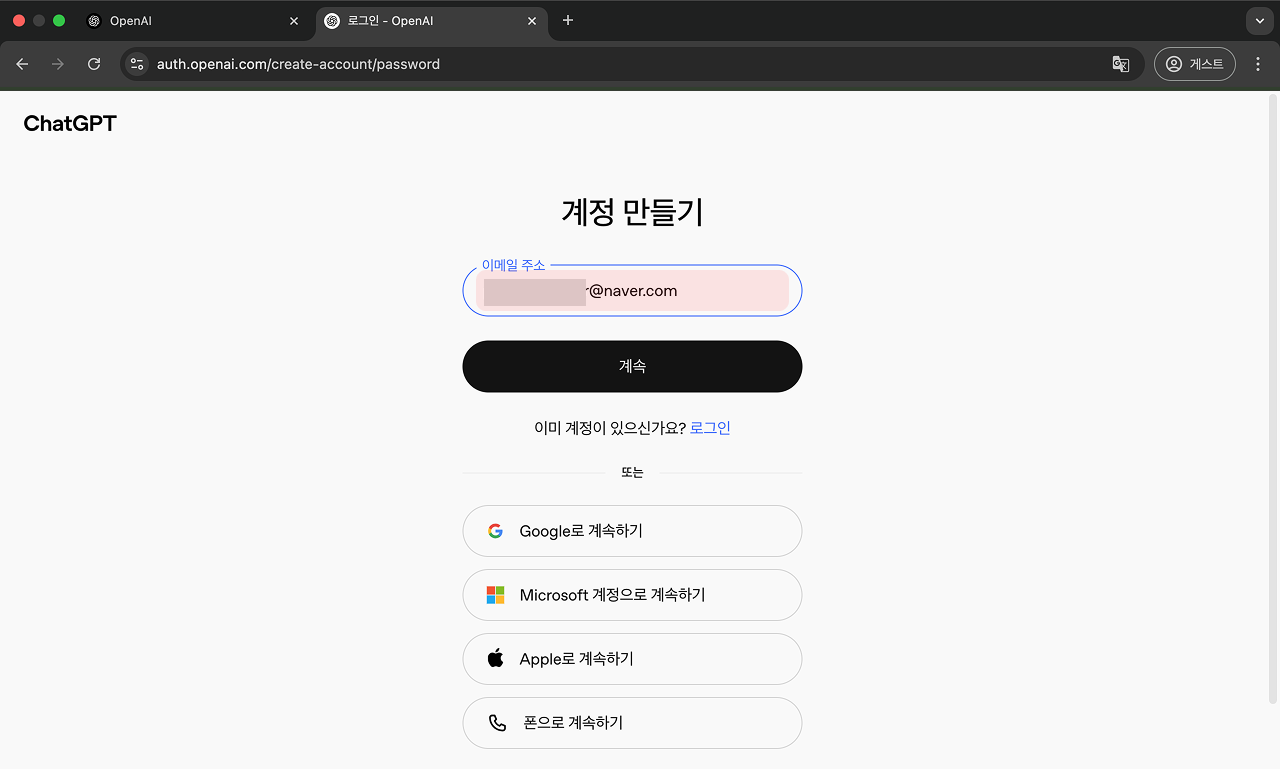Image resolution: width=1280 pixels, height=769 pixels.
Task: Choose 폰으로 계속하기 button
Action: click(x=632, y=723)
